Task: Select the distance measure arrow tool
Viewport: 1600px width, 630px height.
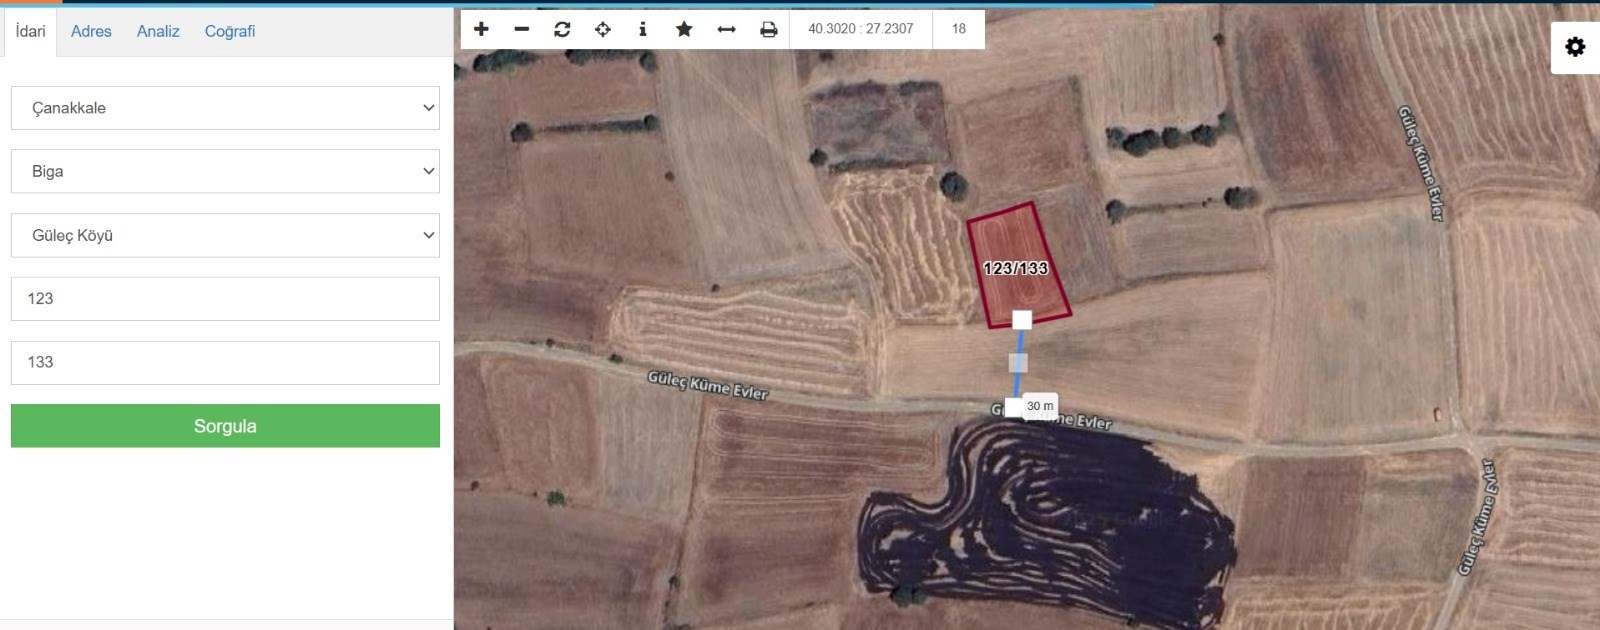Action: pyautogui.click(x=727, y=29)
